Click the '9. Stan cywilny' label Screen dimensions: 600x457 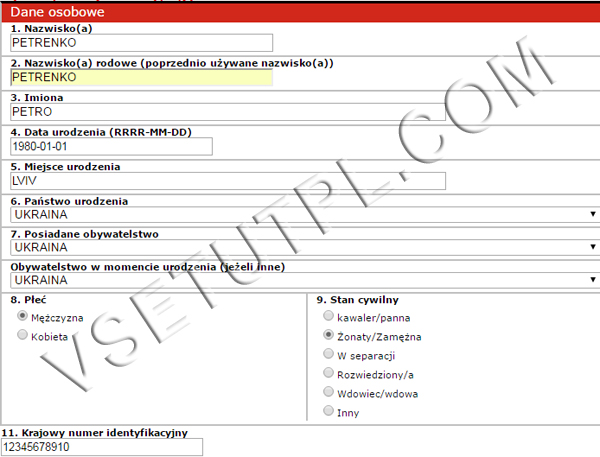point(357,300)
